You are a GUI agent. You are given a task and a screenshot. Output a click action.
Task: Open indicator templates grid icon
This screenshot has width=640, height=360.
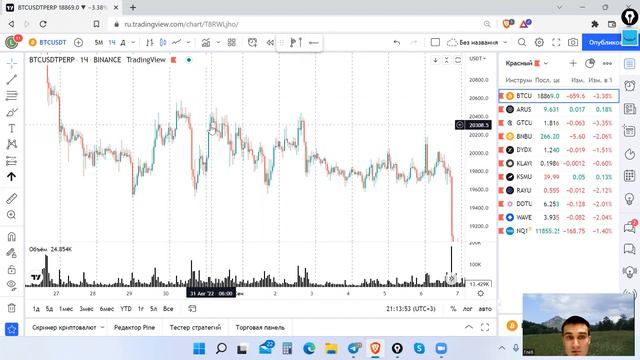point(231,42)
